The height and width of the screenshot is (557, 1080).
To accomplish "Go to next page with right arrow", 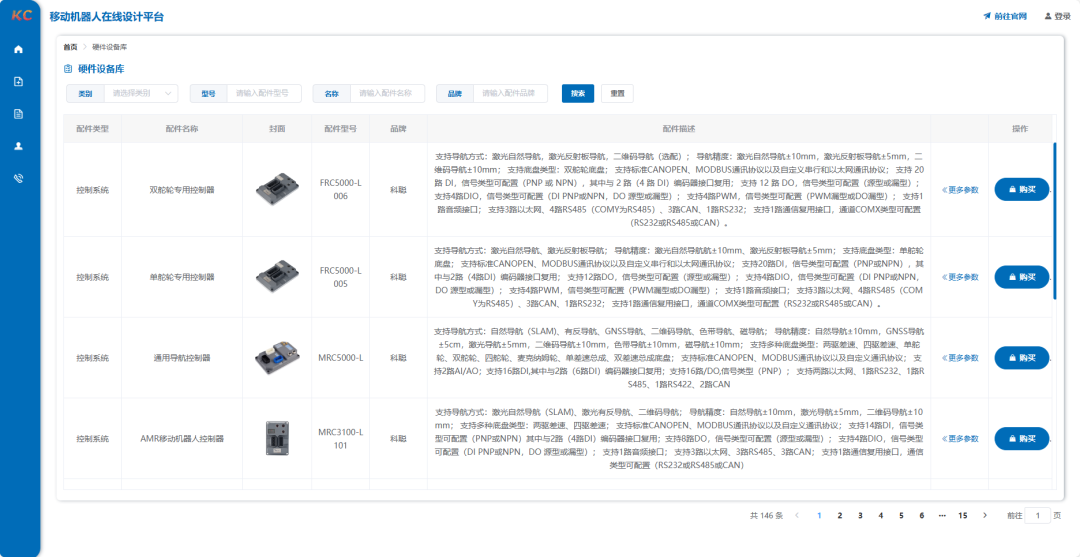I will 985,515.
